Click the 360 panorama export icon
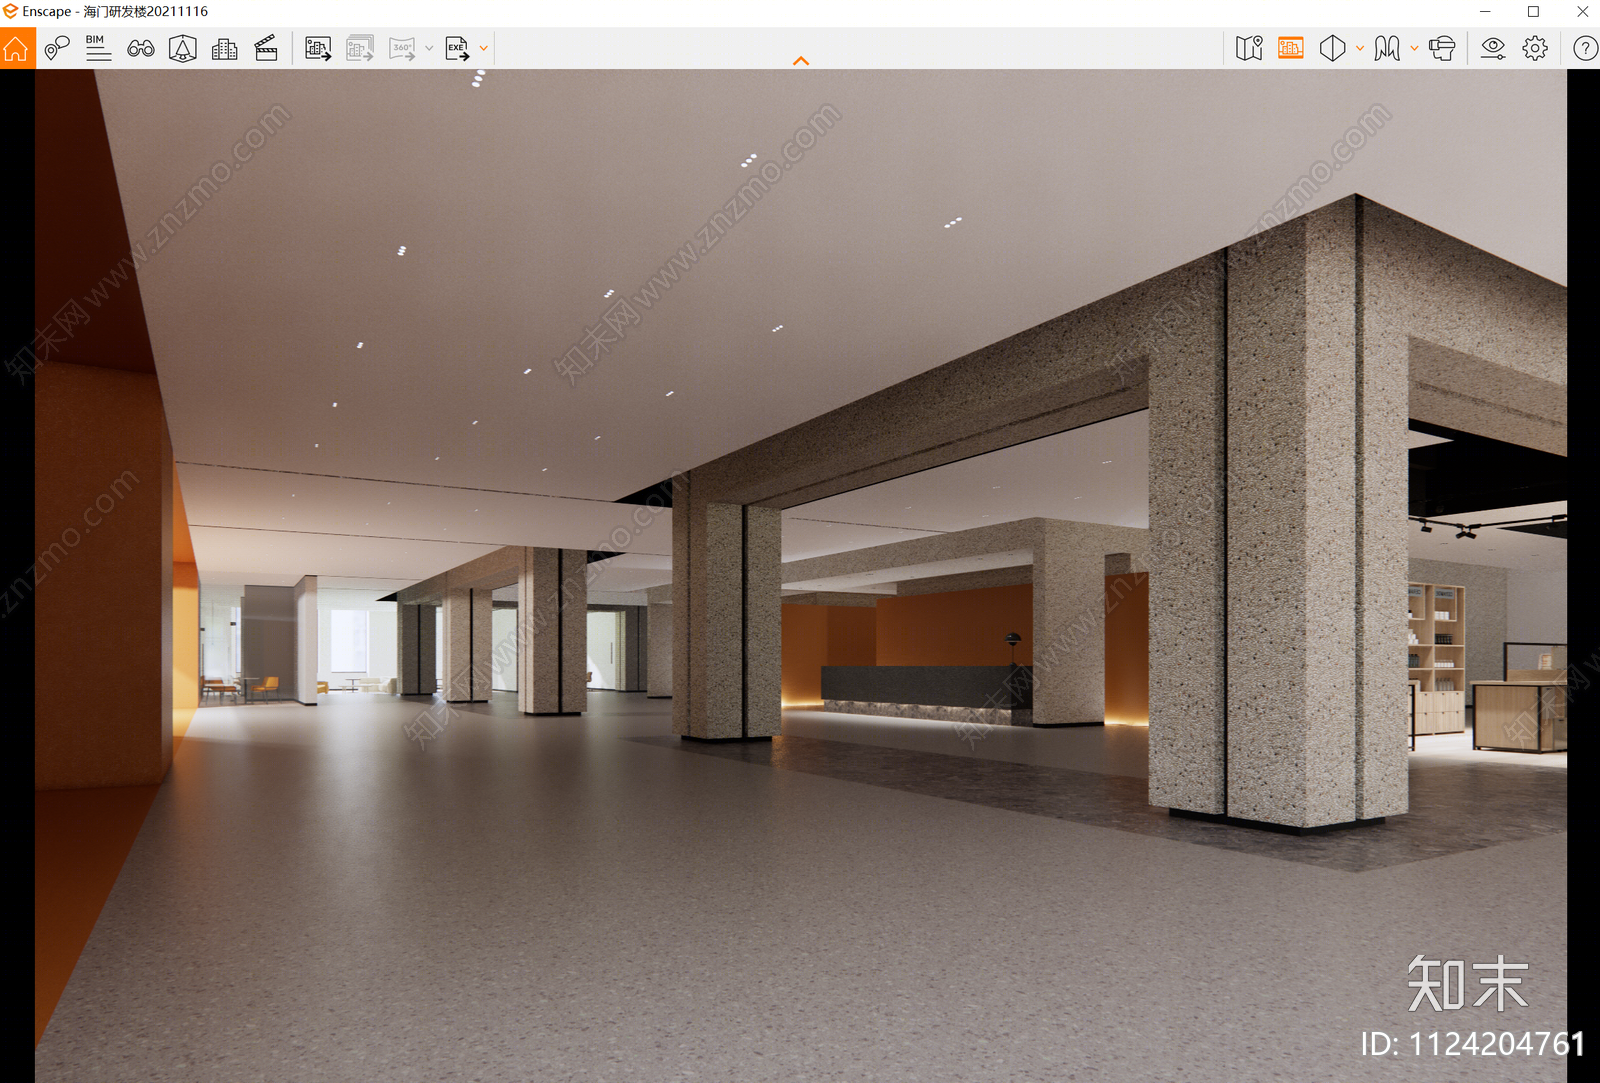The width and height of the screenshot is (1600, 1083). [x=402, y=48]
